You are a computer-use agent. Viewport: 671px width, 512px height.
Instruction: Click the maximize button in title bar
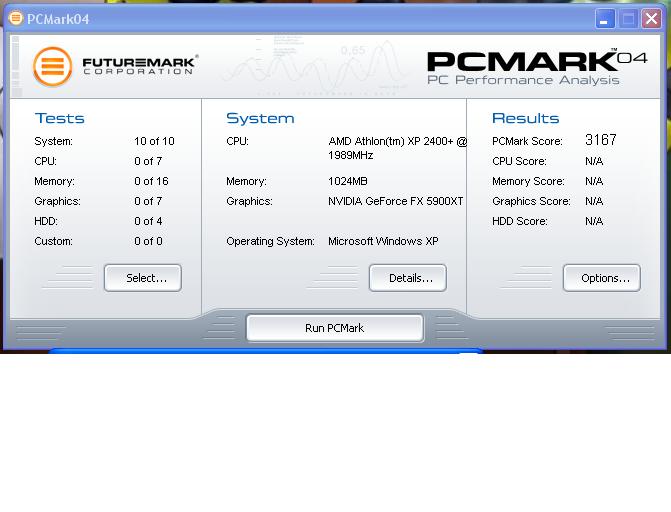(x=628, y=19)
